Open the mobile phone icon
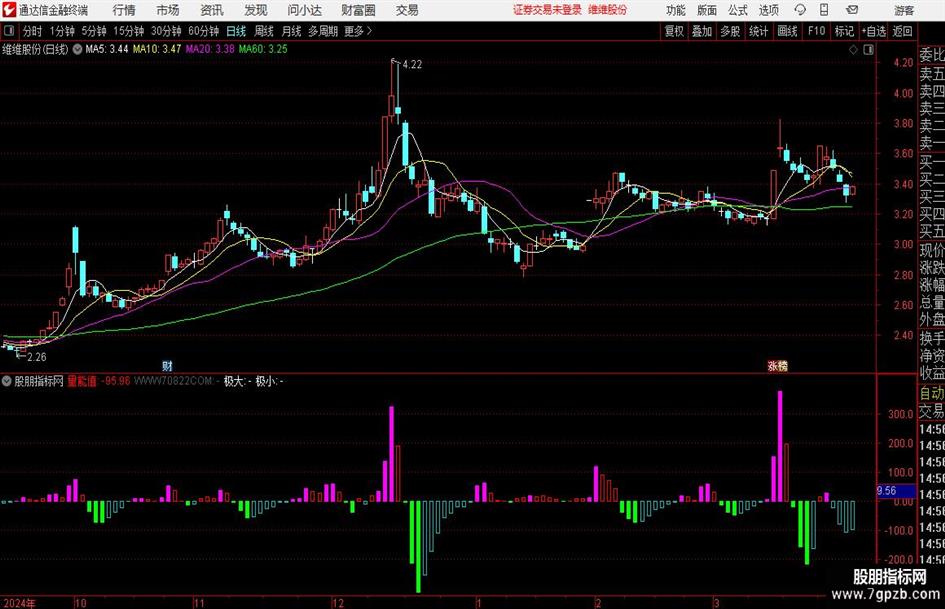This screenshot has height=609, width=945. pos(824,10)
